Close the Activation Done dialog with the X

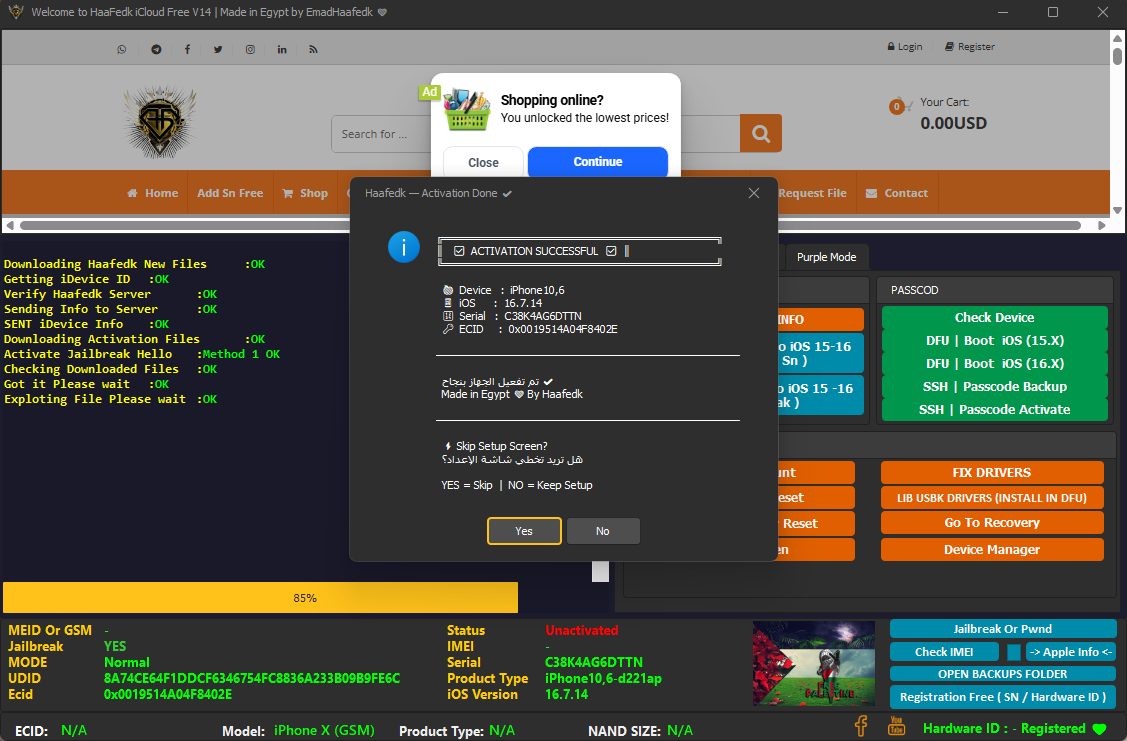(754, 193)
